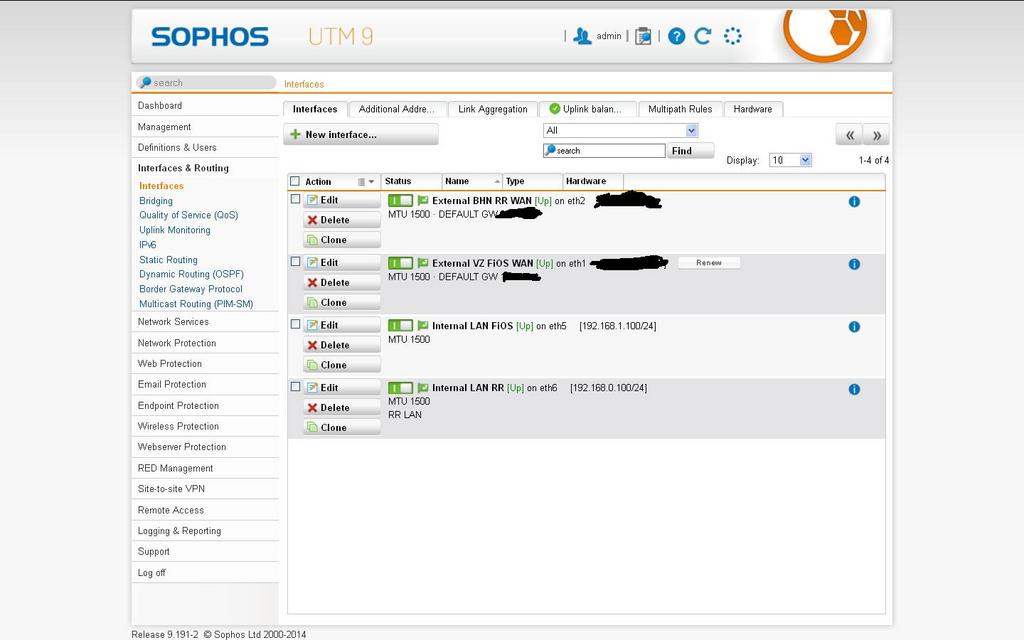Image resolution: width=1024 pixels, height=640 pixels.
Task: Select the Interfaces tab
Action: click(315, 109)
